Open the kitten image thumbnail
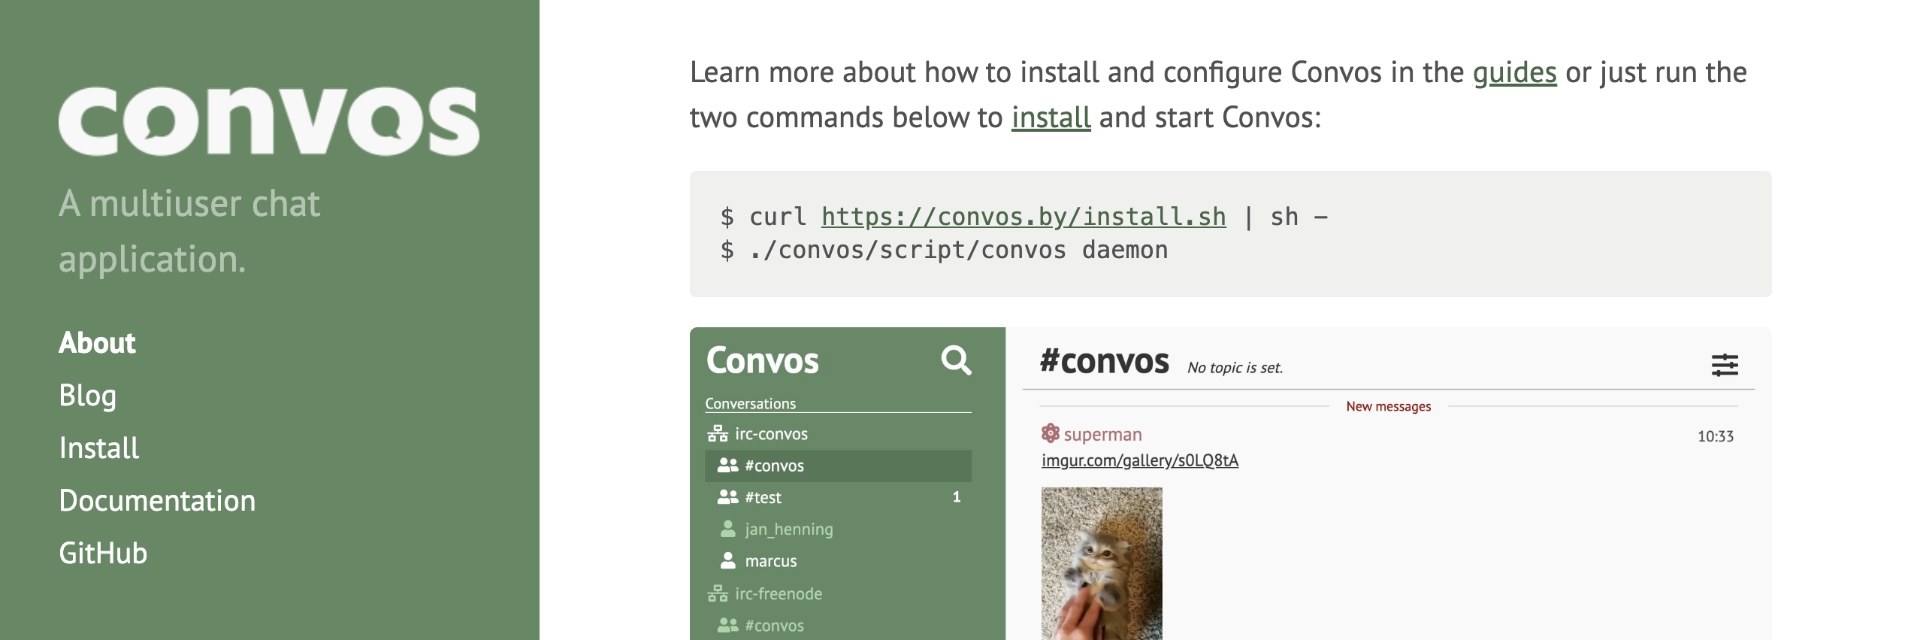This screenshot has height=640, width=1920. [1102, 563]
